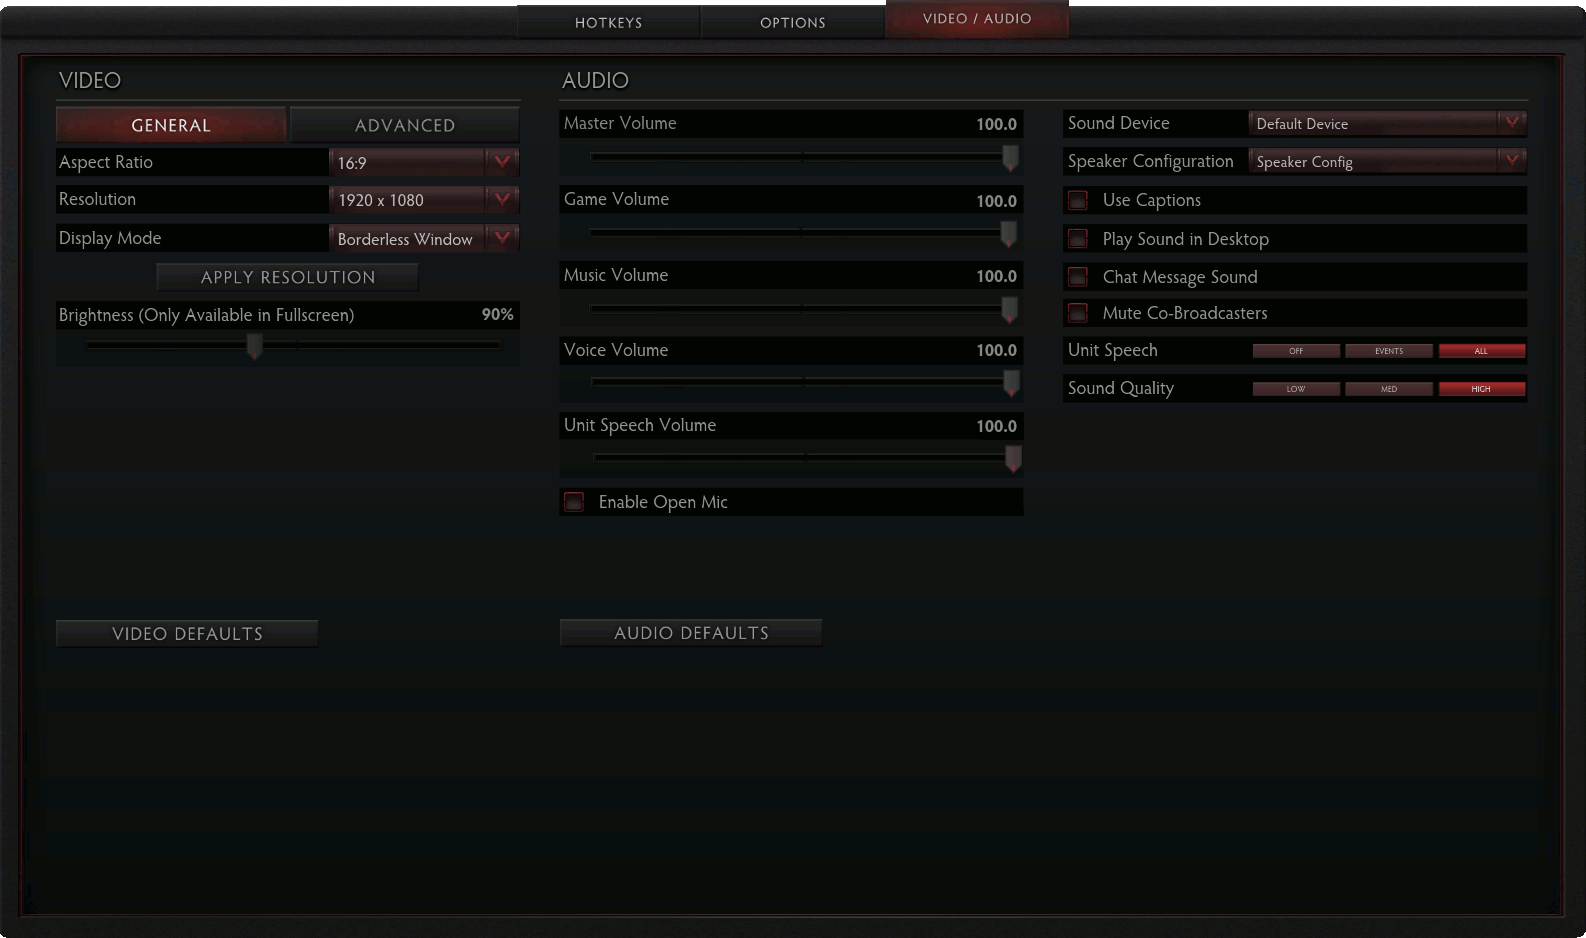Enable Chat Message Sound checkbox
This screenshot has width=1586, height=938.
tap(1078, 276)
